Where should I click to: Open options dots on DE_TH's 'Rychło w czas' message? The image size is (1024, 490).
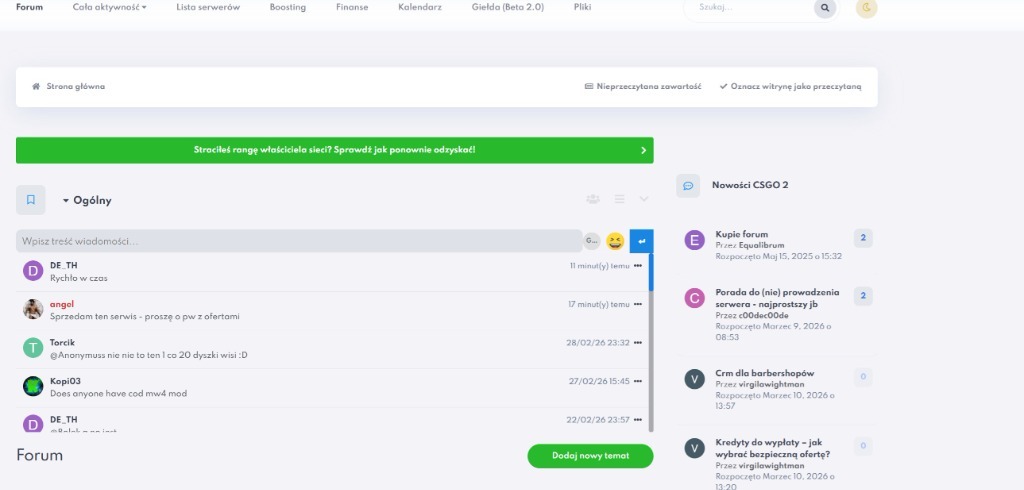pos(638,265)
